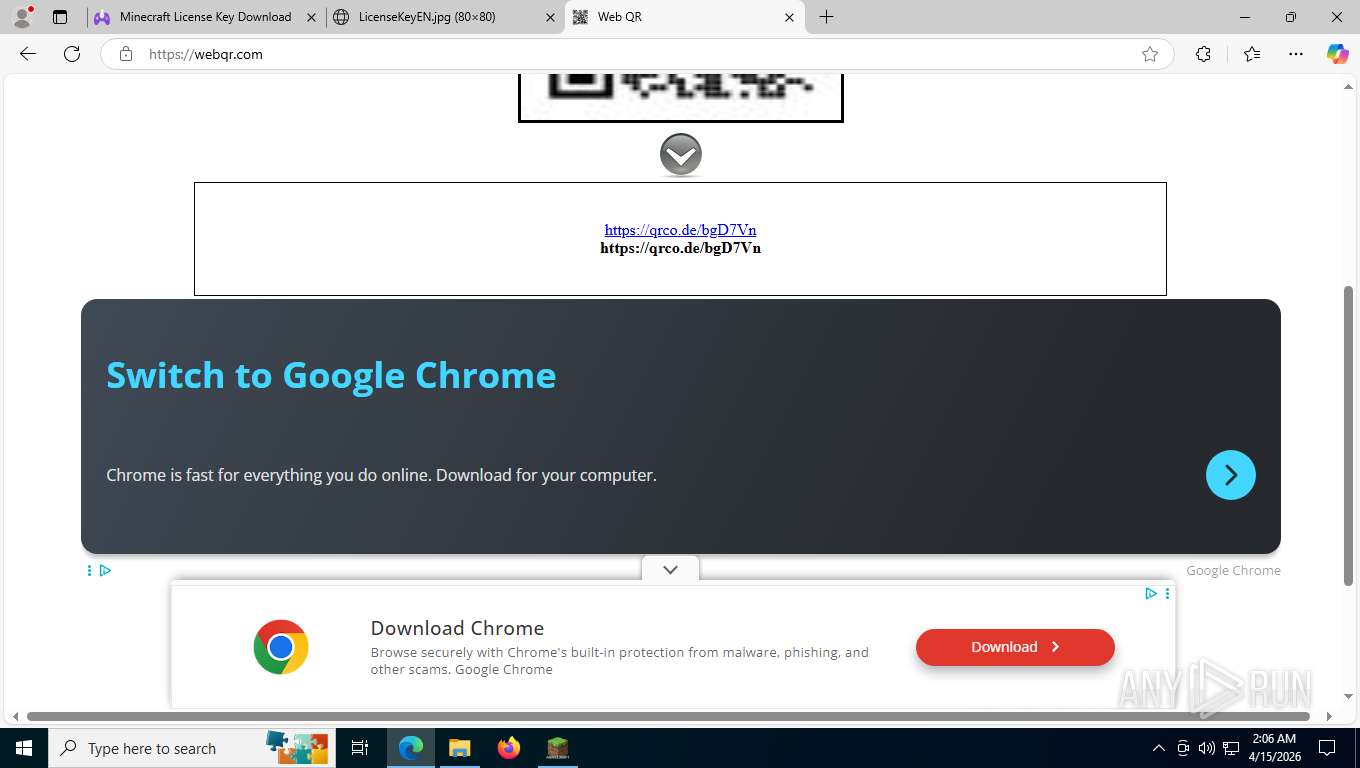Select the bold https://qrco.de/bgD7Vn text
The image size is (1360, 768).
680,248
